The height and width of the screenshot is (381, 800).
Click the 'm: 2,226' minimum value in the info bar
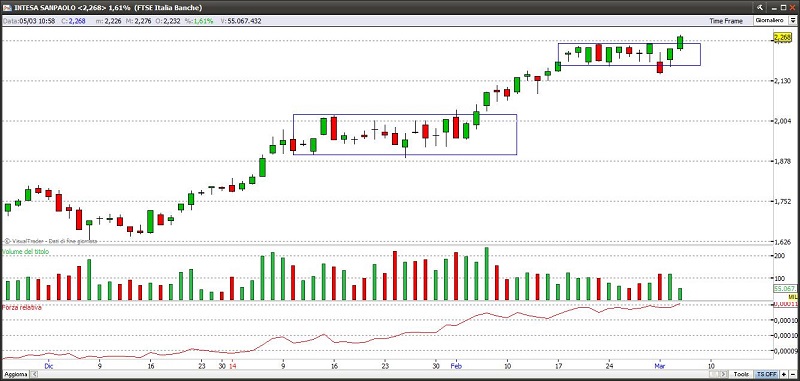pos(109,21)
